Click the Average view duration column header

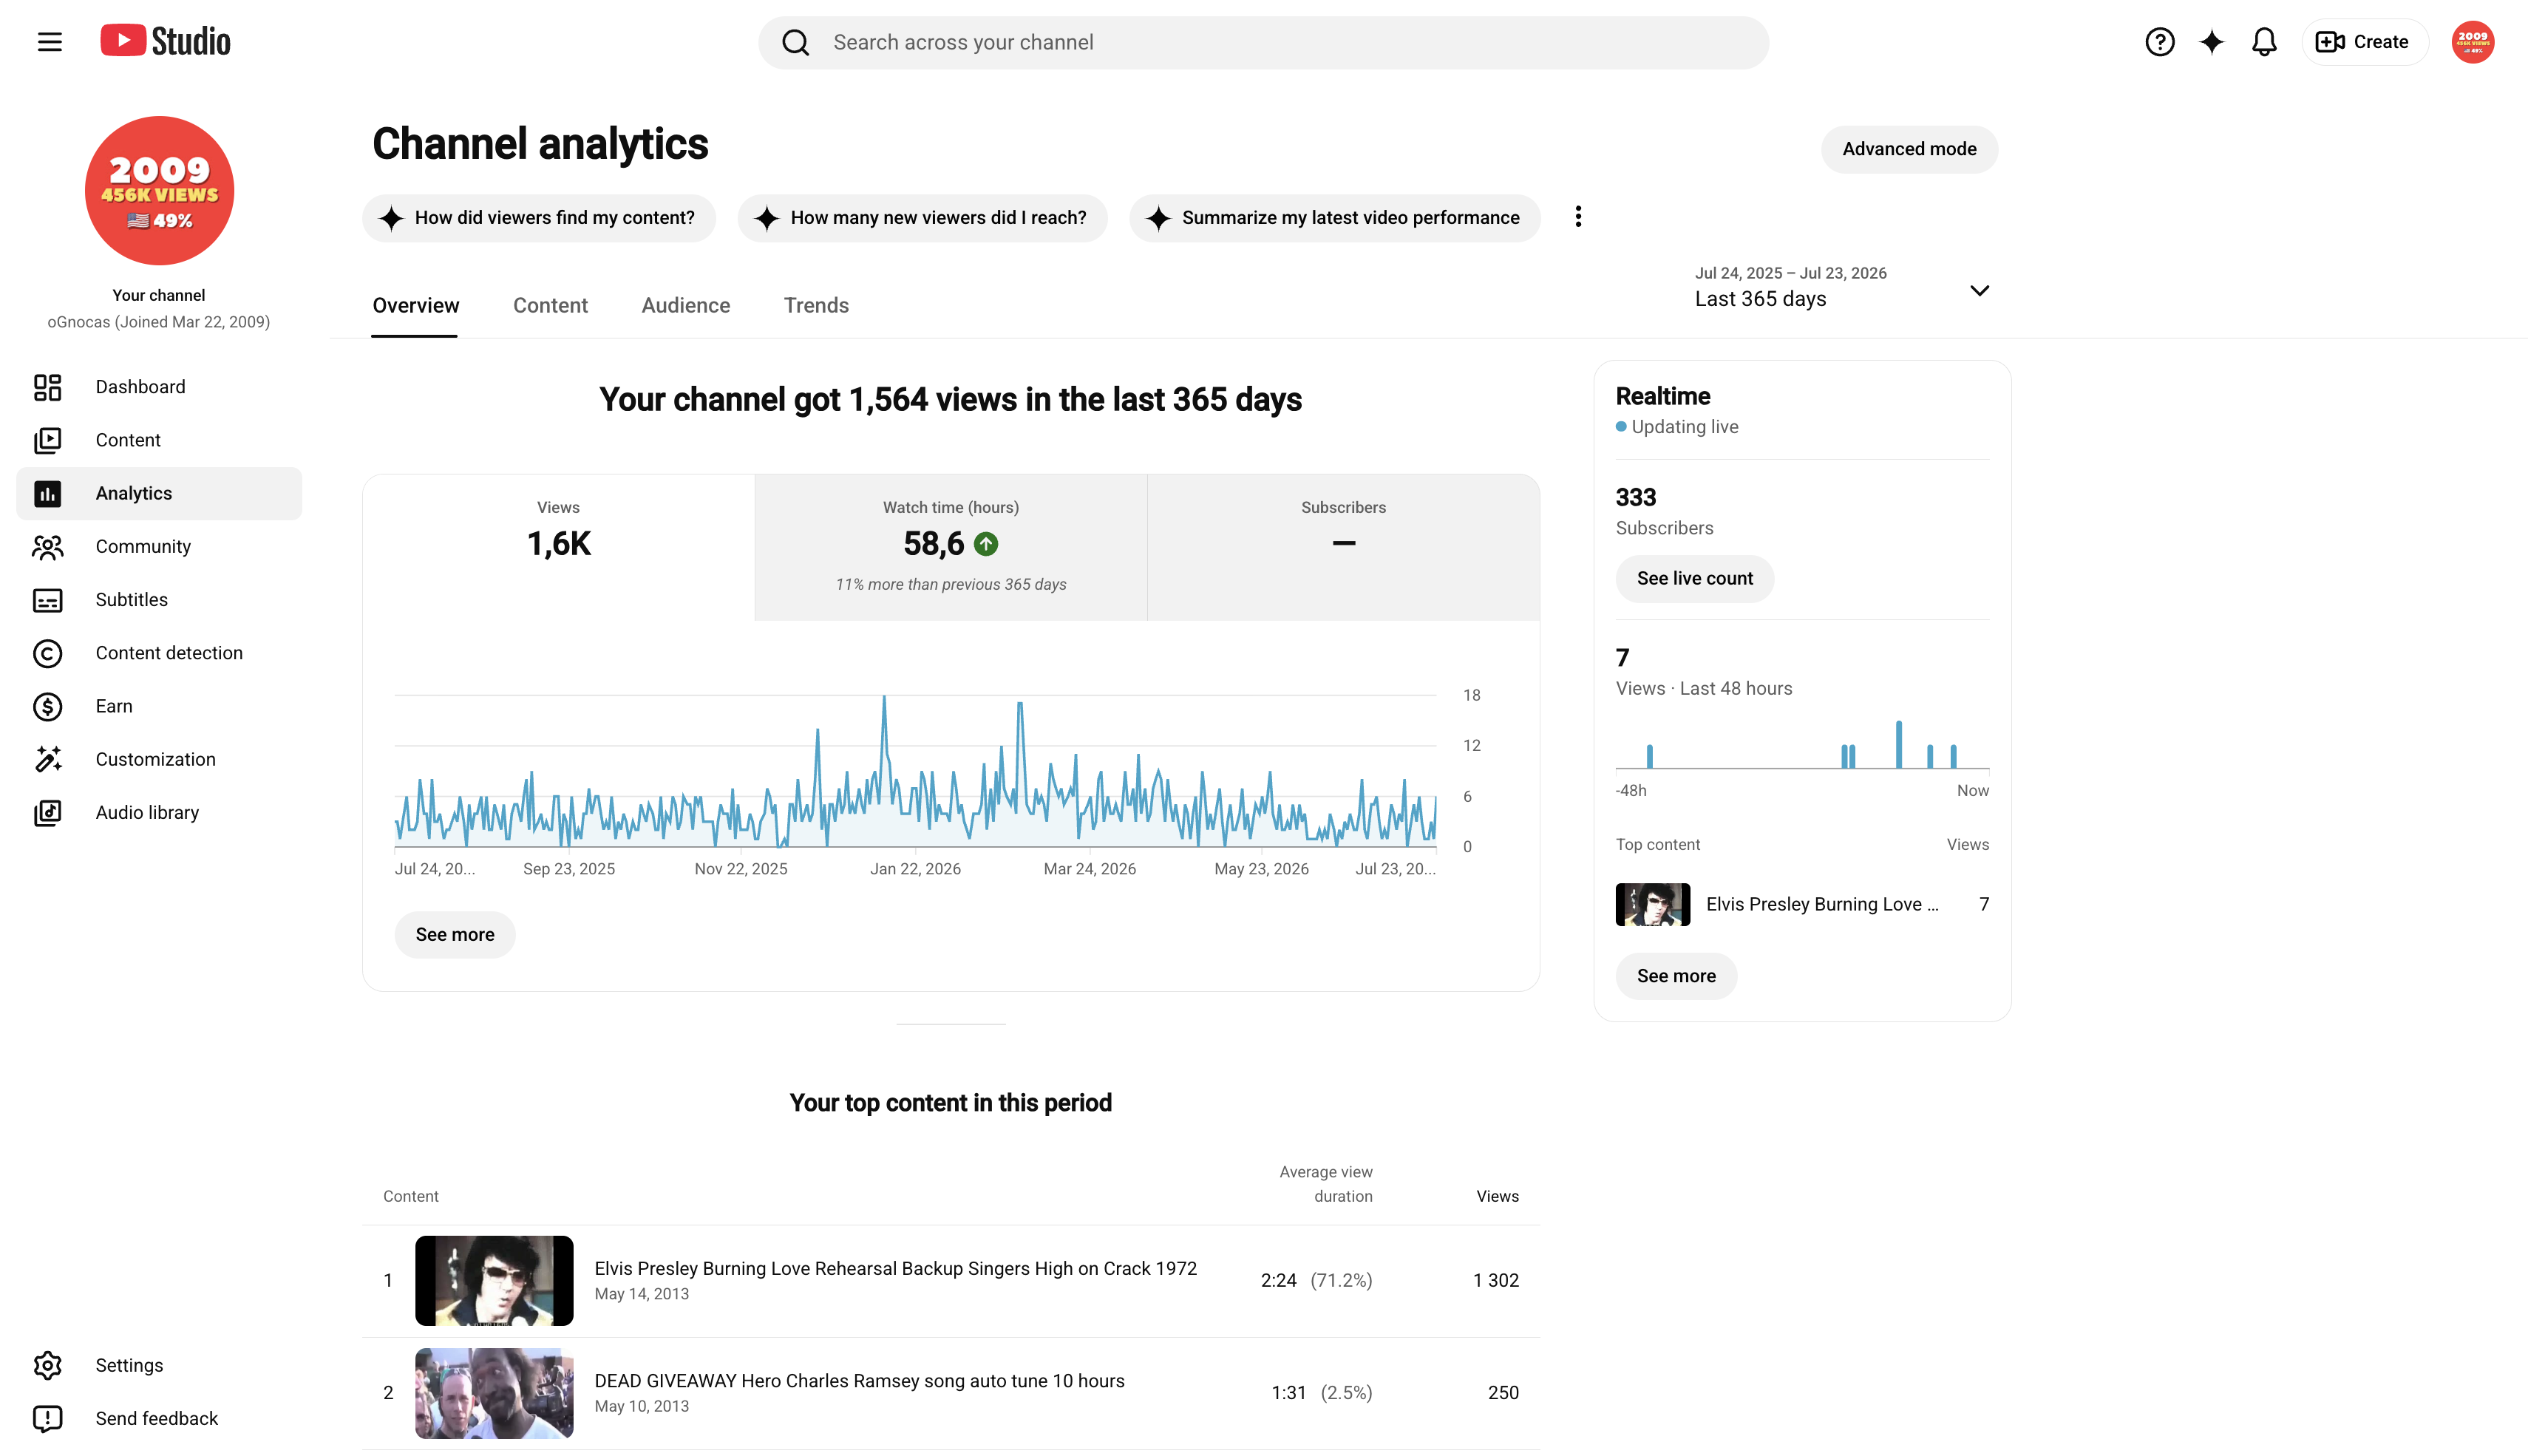pos(1326,1184)
